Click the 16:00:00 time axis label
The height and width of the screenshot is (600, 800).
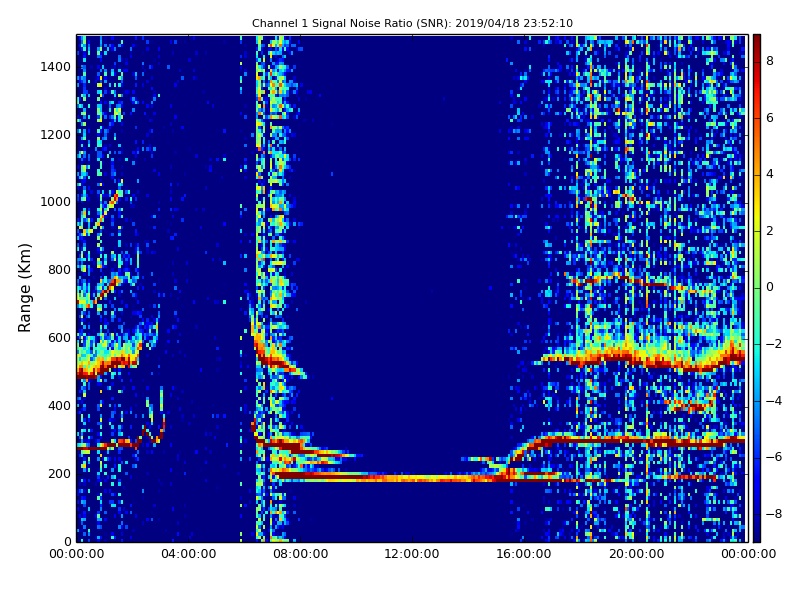[524, 554]
